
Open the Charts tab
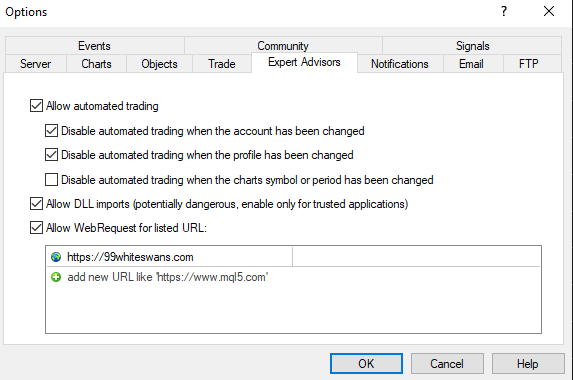tap(96, 64)
